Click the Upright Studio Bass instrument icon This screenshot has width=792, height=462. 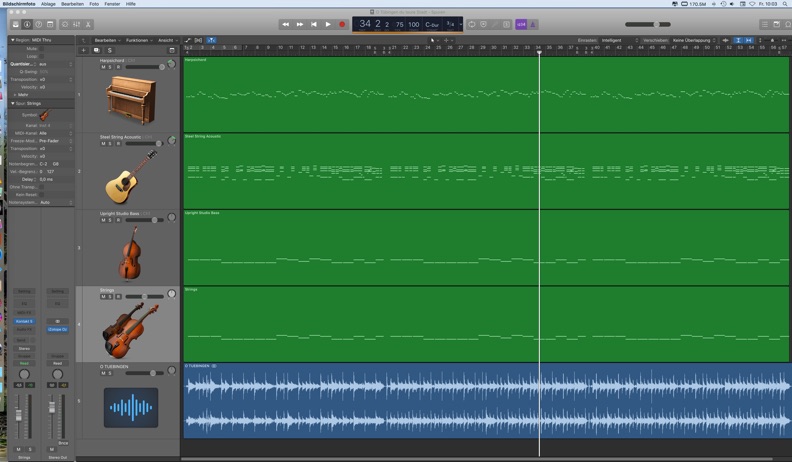pos(130,253)
